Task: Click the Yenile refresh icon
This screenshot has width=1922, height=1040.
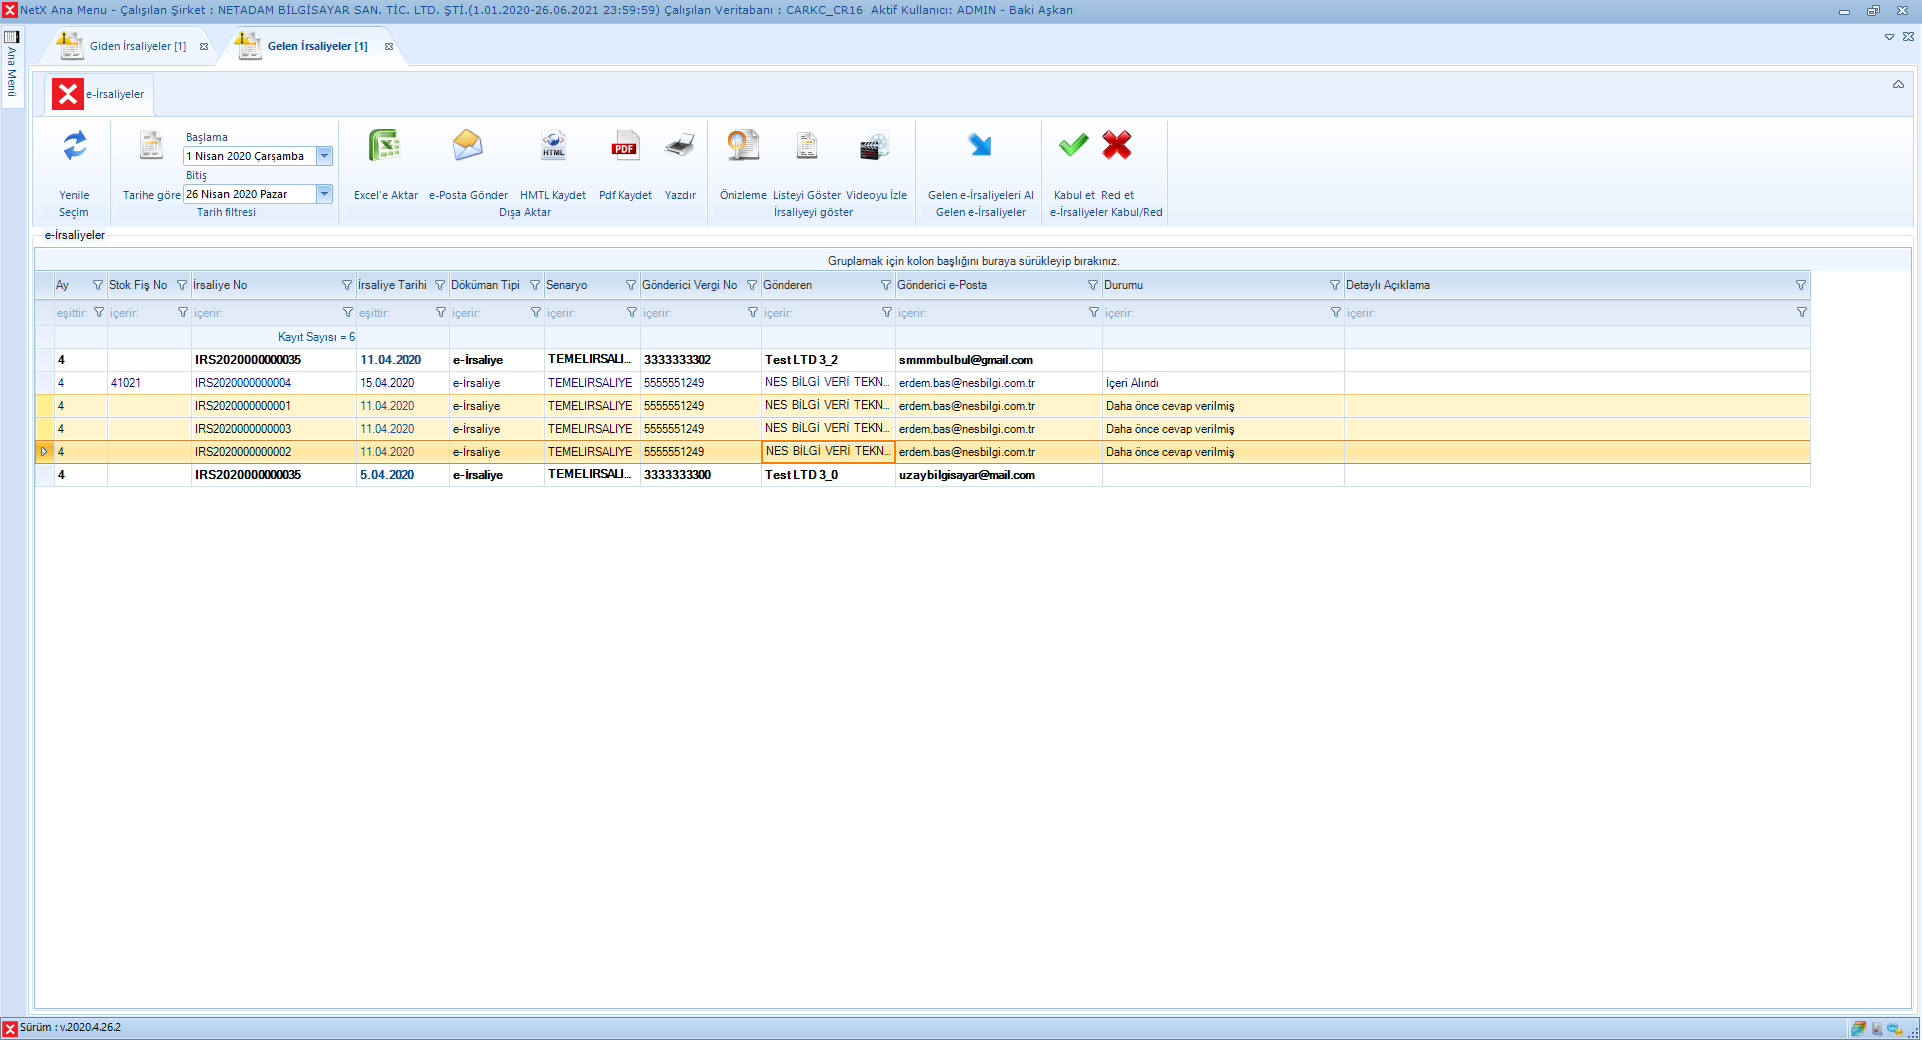Action: (x=74, y=147)
